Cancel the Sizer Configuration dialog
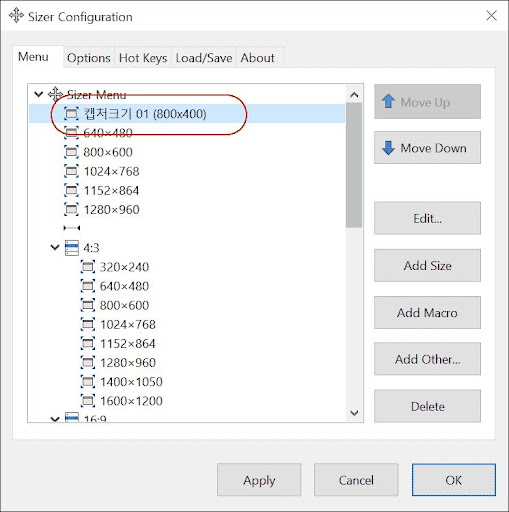 356,480
